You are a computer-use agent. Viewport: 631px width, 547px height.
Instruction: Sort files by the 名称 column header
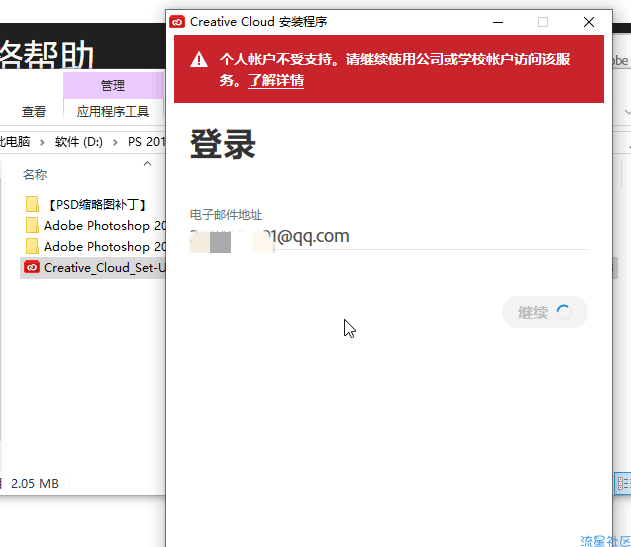pos(35,174)
